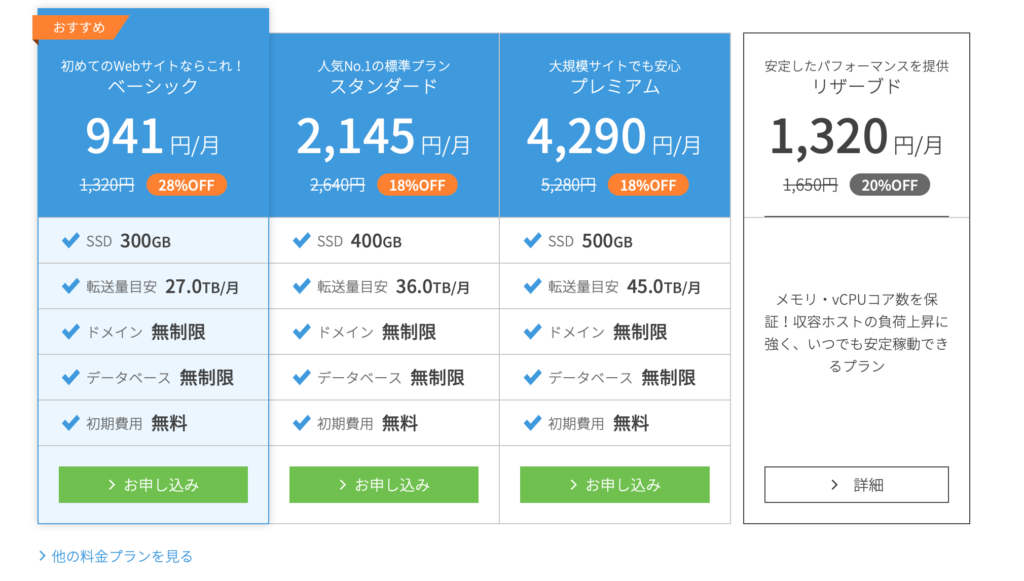The width and height of the screenshot is (1024, 581).
Task: Click the 18%OFF badge under スタンダード price
Action: (x=417, y=185)
